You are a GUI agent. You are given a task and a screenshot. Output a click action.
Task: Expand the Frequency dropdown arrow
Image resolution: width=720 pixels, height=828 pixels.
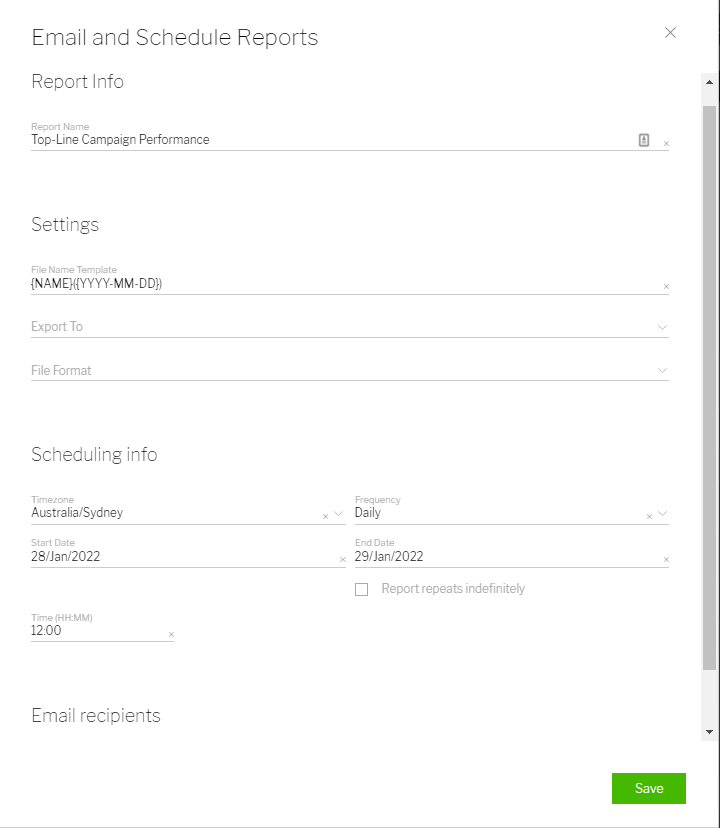(x=662, y=515)
